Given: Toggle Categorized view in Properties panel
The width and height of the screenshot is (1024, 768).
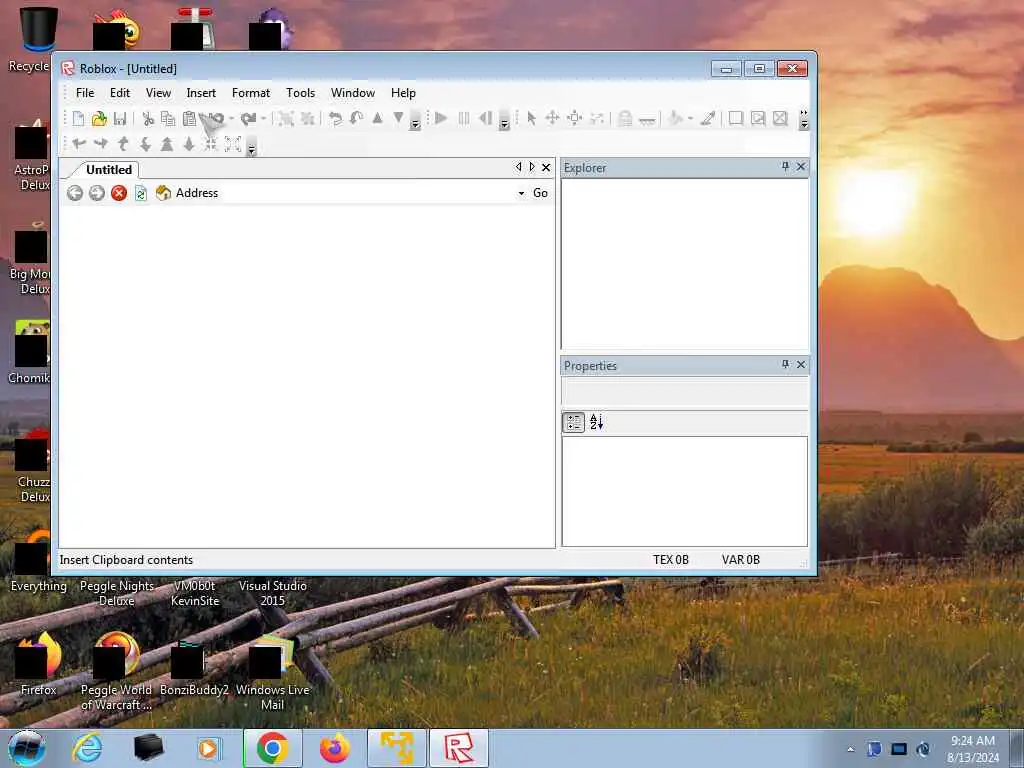Looking at the screenshot, I should [x=573, y=423].
